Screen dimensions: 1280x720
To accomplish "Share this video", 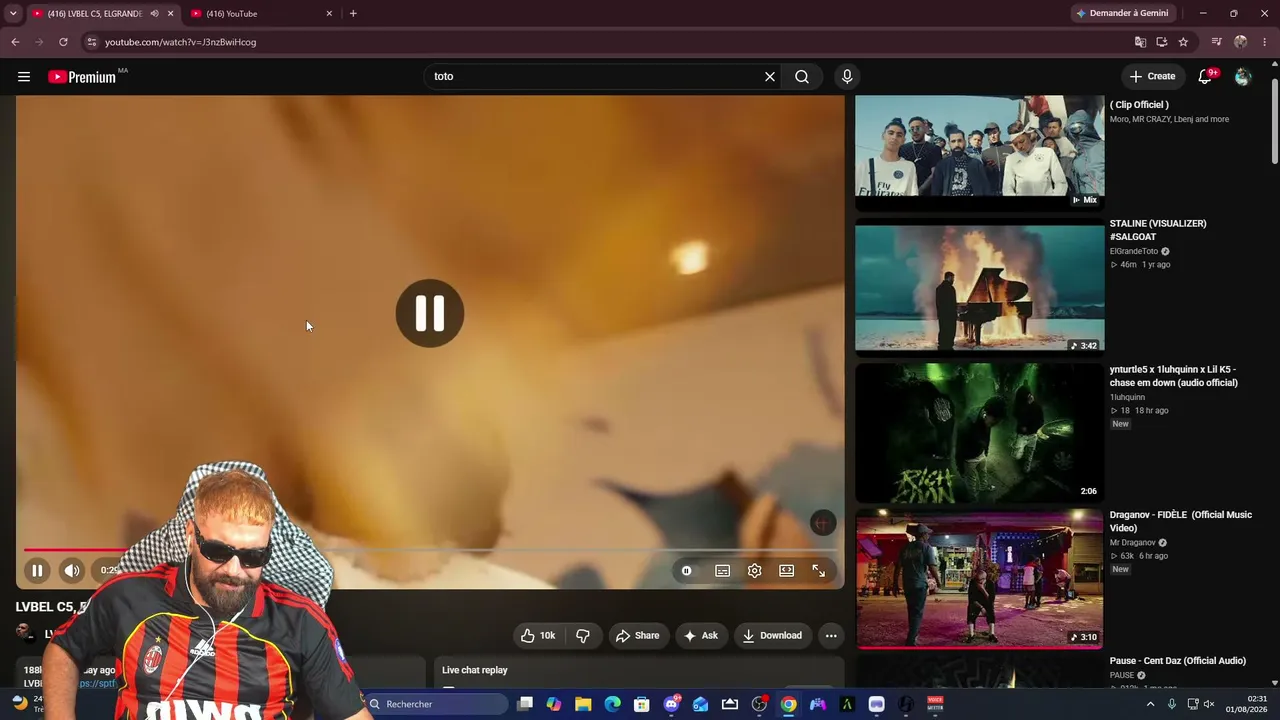I will tap(638, 636).
